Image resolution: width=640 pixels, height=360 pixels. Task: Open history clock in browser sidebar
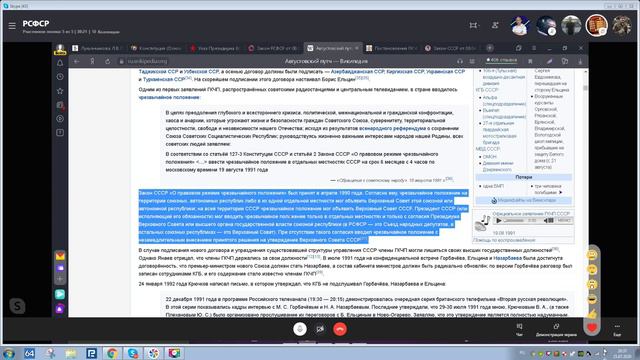60,77
